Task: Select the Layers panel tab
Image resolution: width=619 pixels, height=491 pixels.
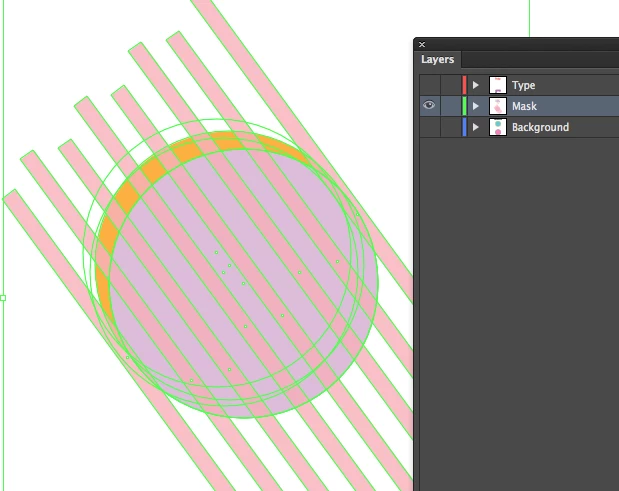Action: tap(437, 59)
